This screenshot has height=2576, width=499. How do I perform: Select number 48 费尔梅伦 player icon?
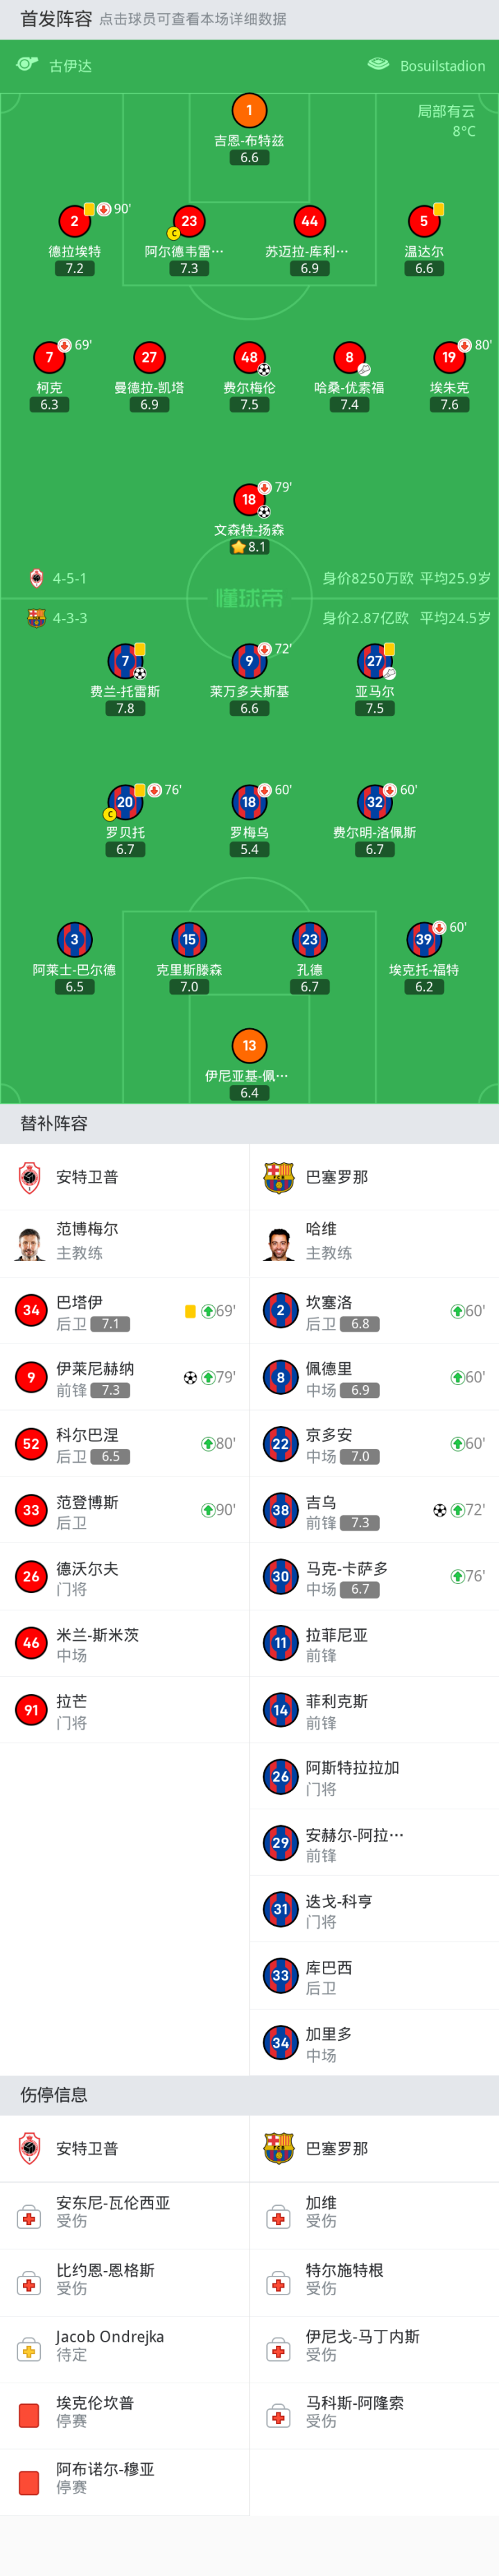pyautogui.click(x=249, y=357)
